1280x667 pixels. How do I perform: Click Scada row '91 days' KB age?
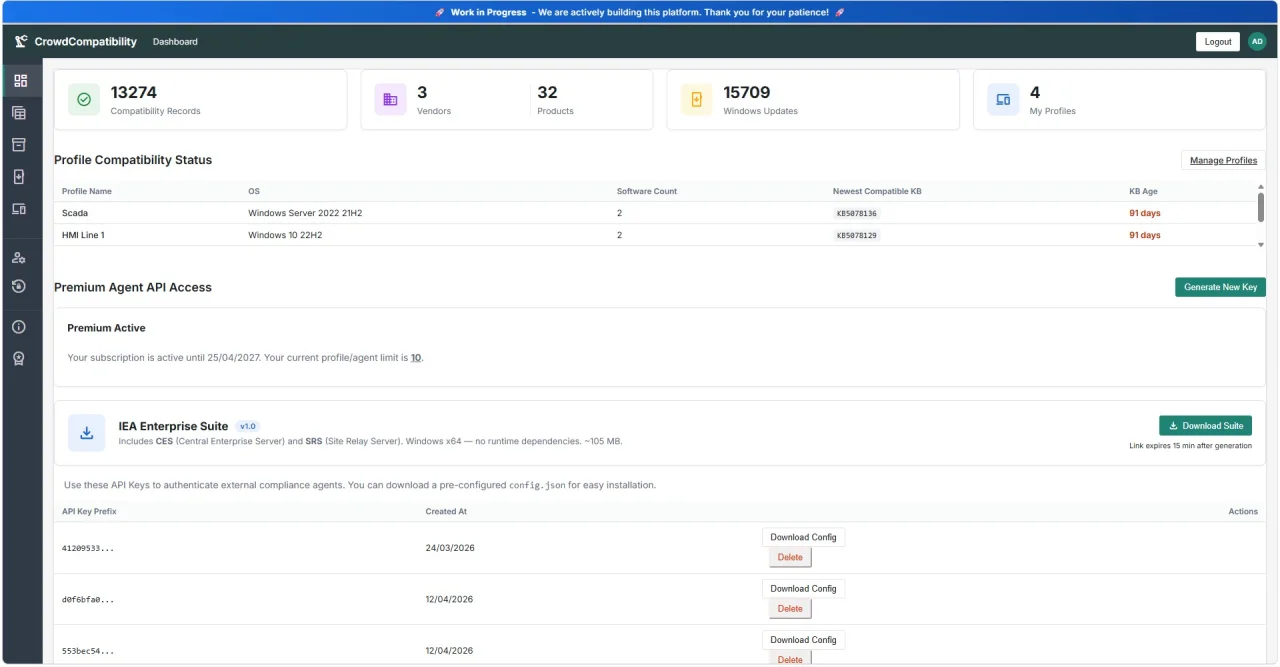(1145, 213)
